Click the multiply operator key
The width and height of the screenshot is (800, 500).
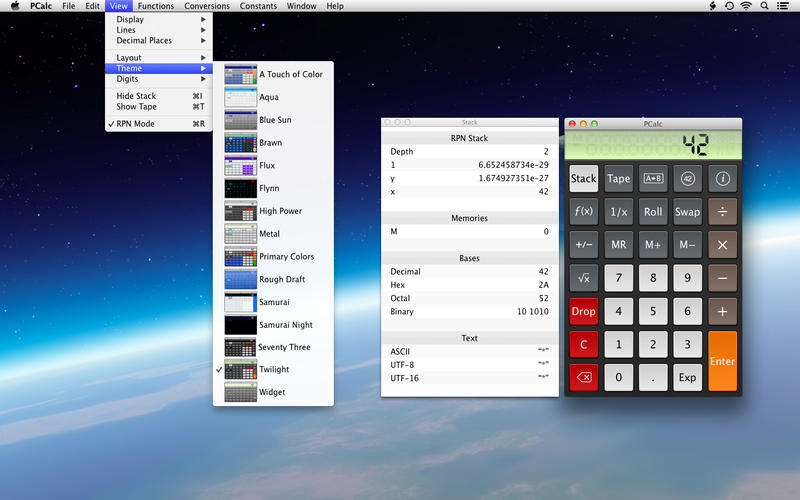coord(722,245)
